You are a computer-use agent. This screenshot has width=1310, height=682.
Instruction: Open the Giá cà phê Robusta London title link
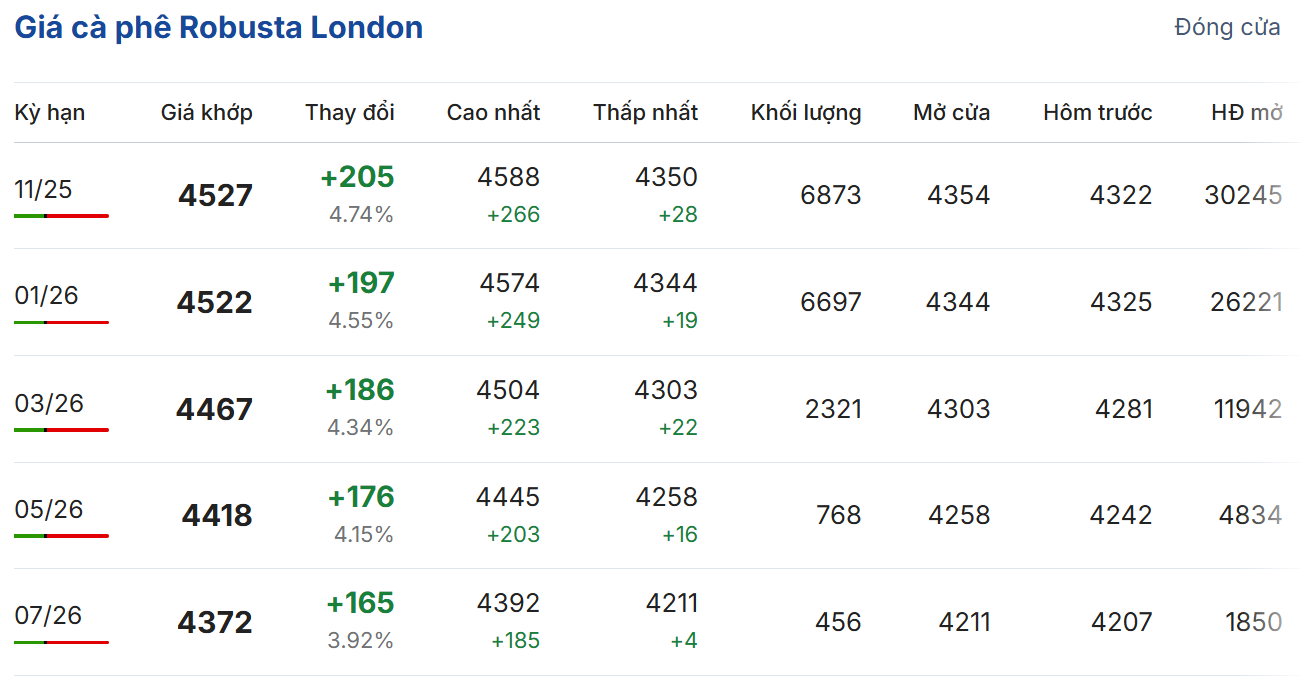[218, 28]
